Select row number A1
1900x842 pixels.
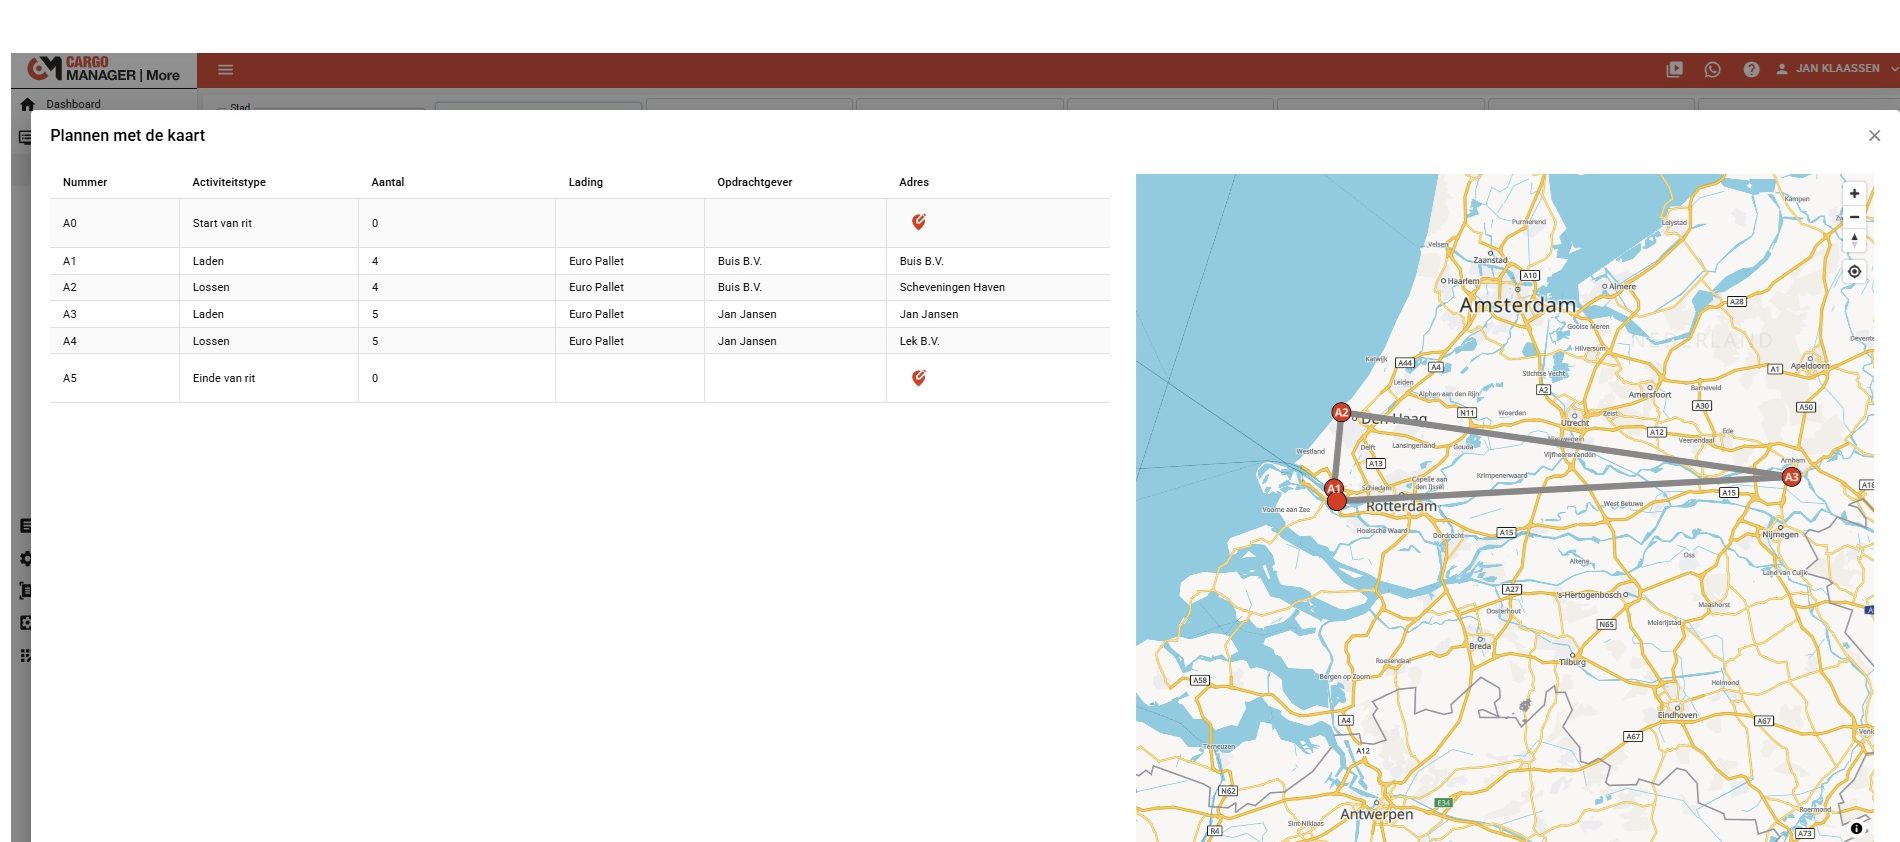click(x=70, y=261)
